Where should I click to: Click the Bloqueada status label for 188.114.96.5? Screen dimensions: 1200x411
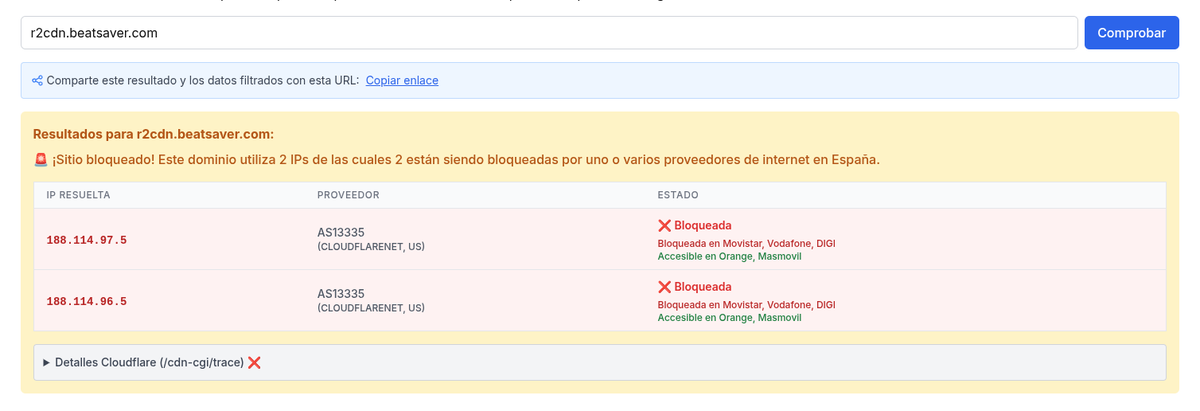point(703,287)
